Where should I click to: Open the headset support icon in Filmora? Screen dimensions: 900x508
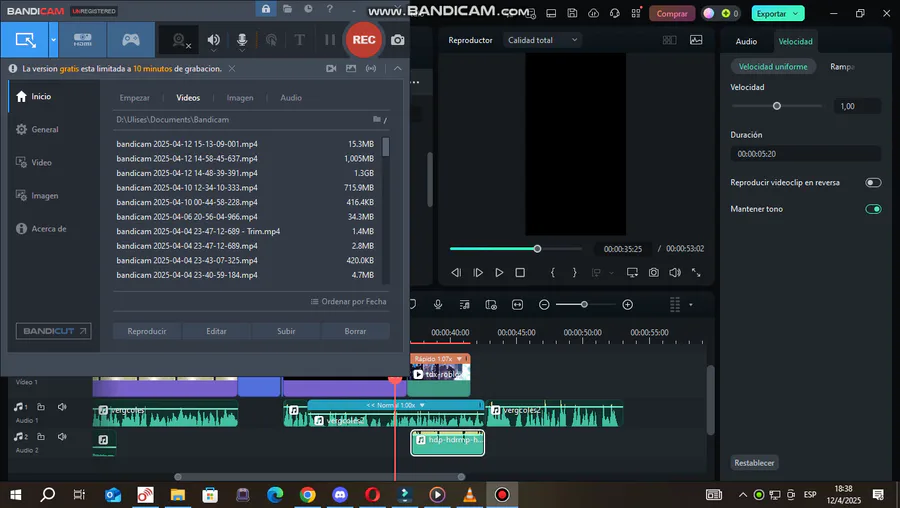(x=615, y=13)
